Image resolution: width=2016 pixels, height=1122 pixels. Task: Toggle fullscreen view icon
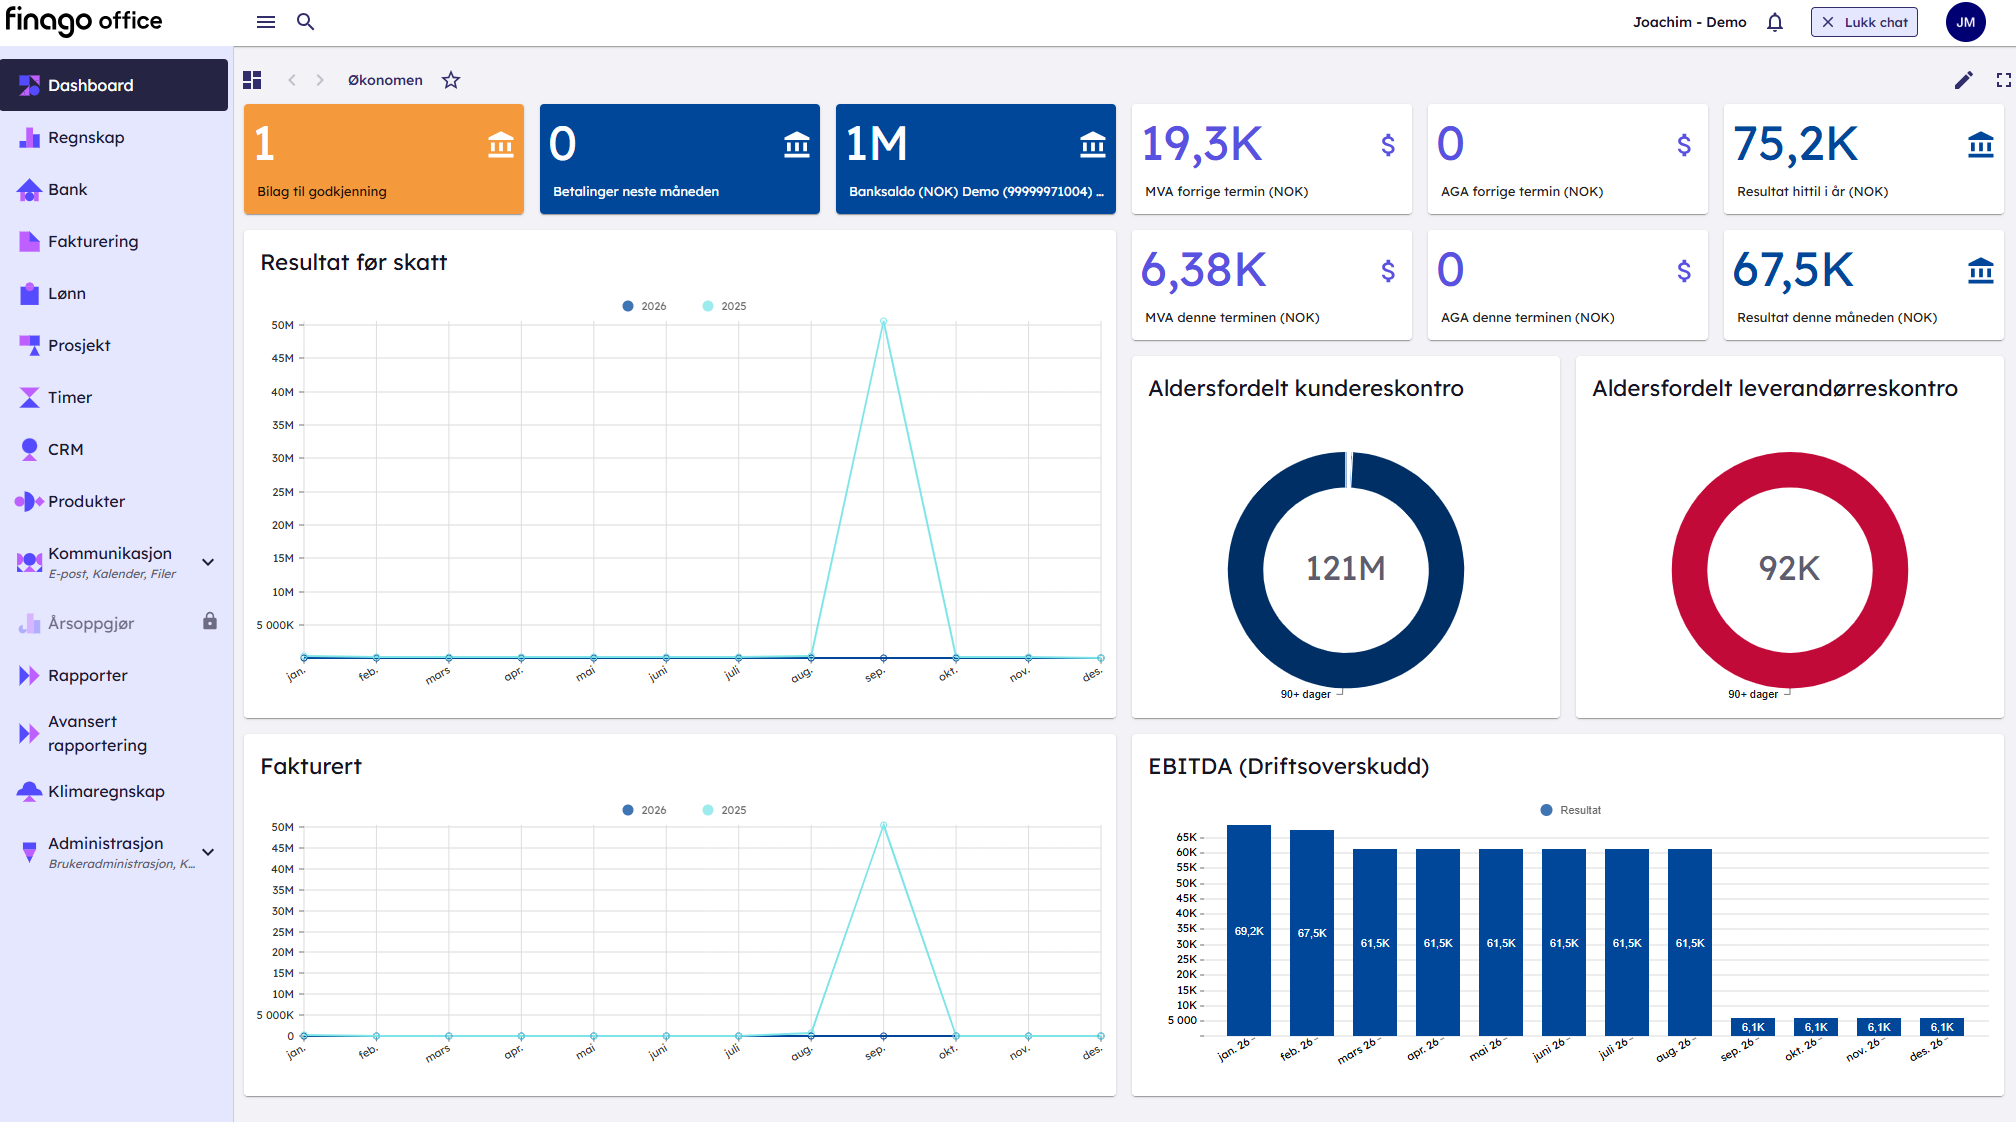(x=2003, y=80)
